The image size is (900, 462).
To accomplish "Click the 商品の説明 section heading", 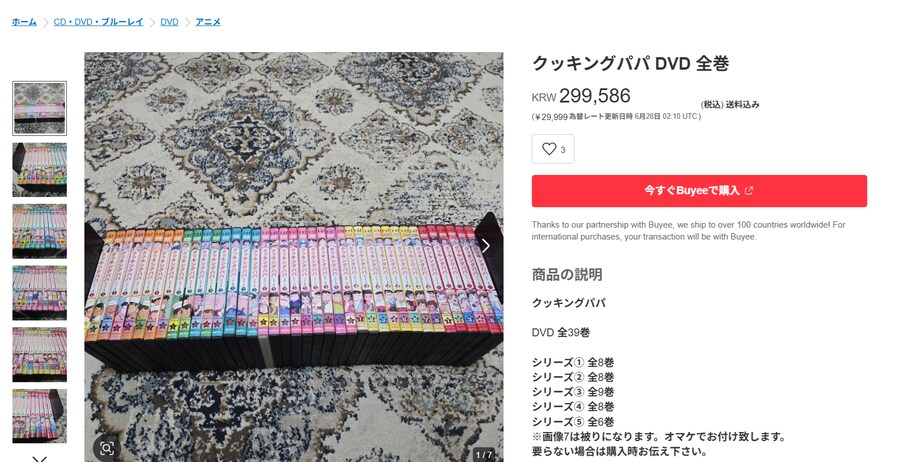I will point(567,274).
